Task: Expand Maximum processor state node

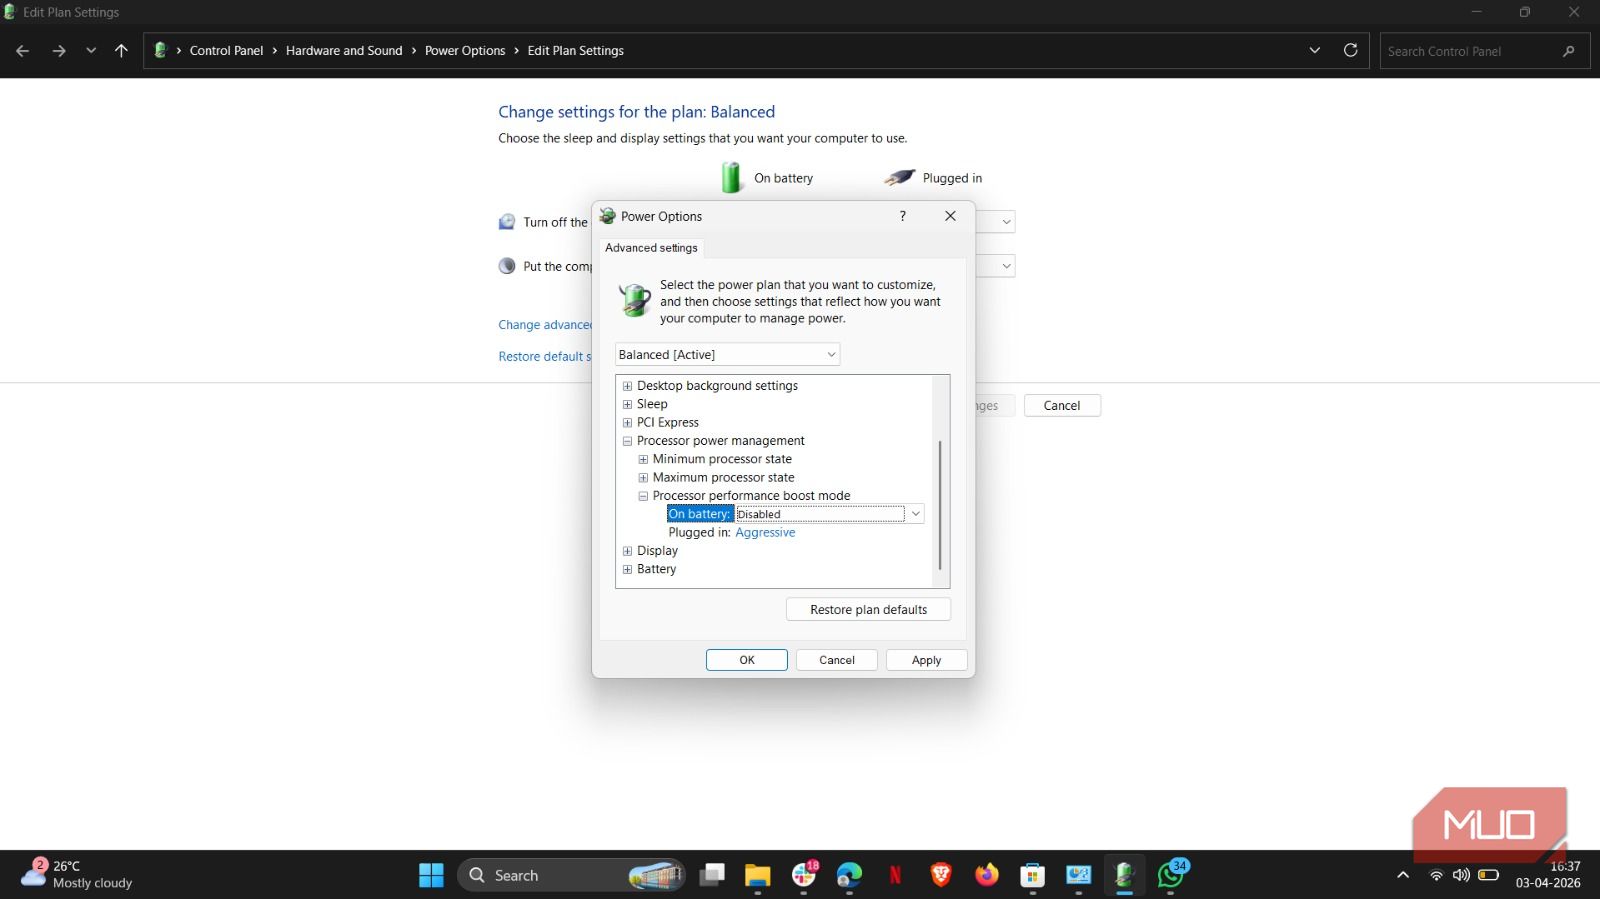Action: (643, 478)
